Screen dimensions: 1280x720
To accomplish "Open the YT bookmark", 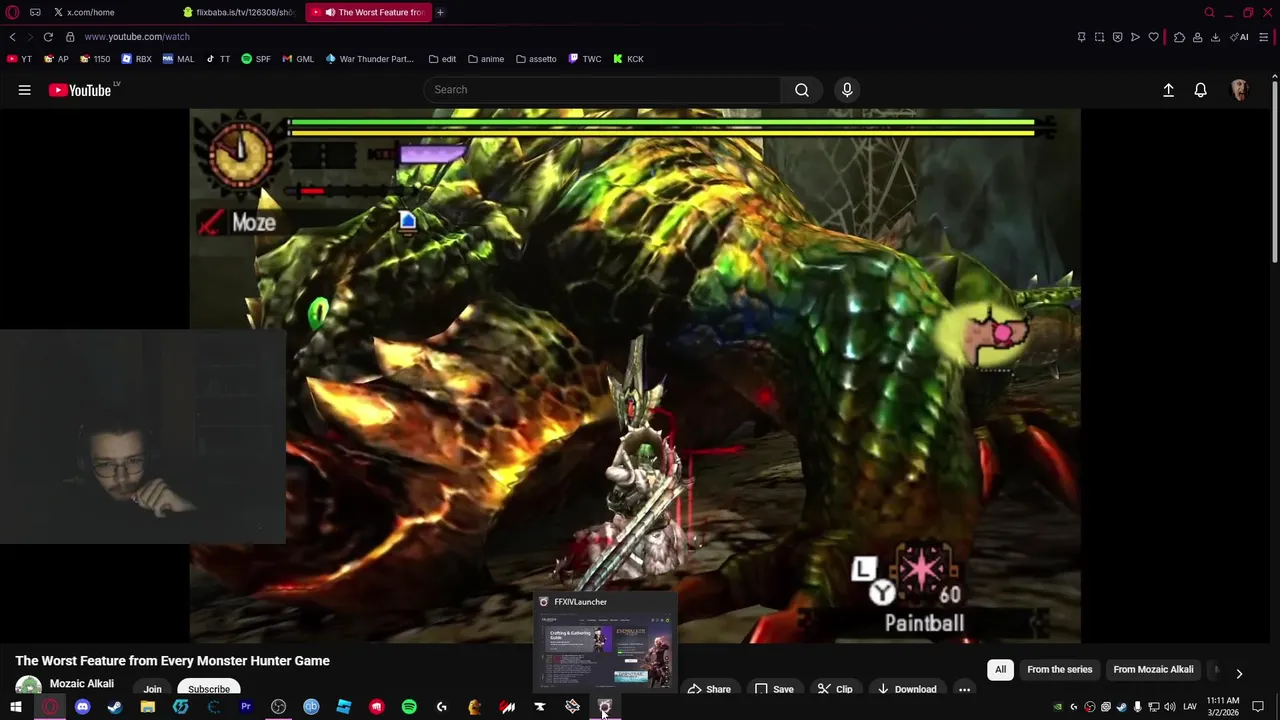I will pyautogui.click(x=20, y=59).
